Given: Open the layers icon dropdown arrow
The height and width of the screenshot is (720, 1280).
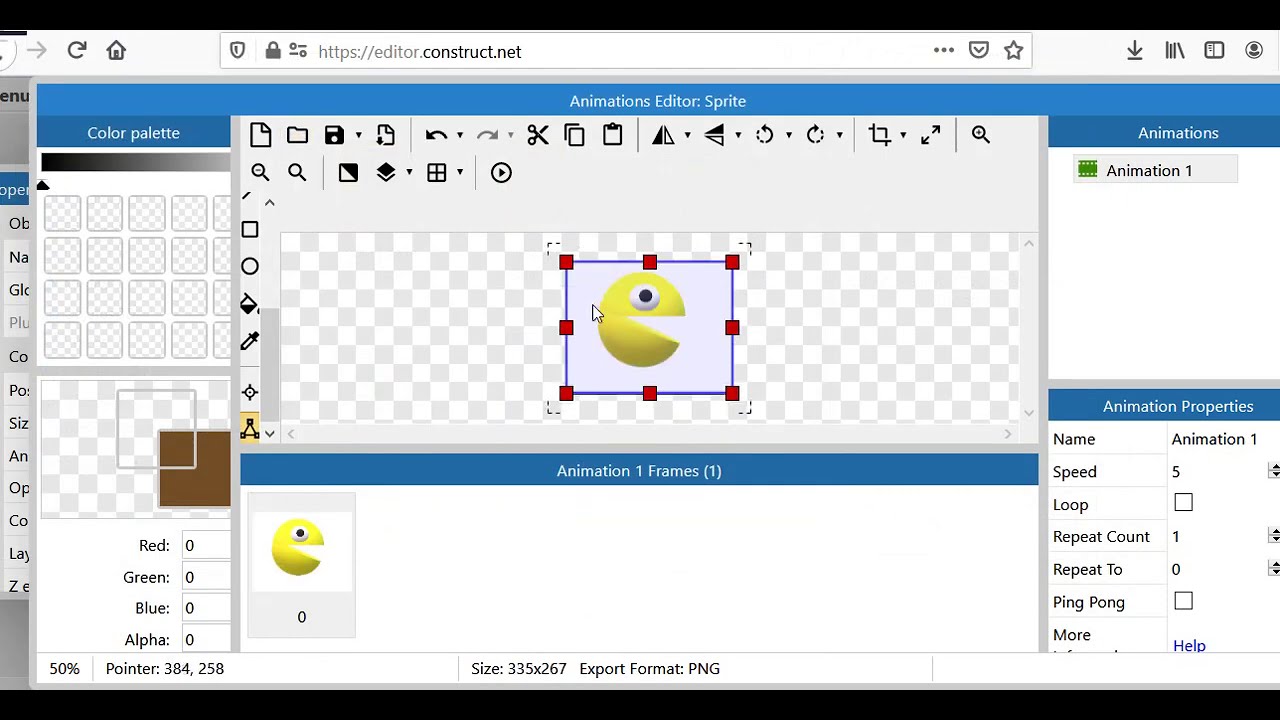Looking at the screenshot, I should pos(409,174).
